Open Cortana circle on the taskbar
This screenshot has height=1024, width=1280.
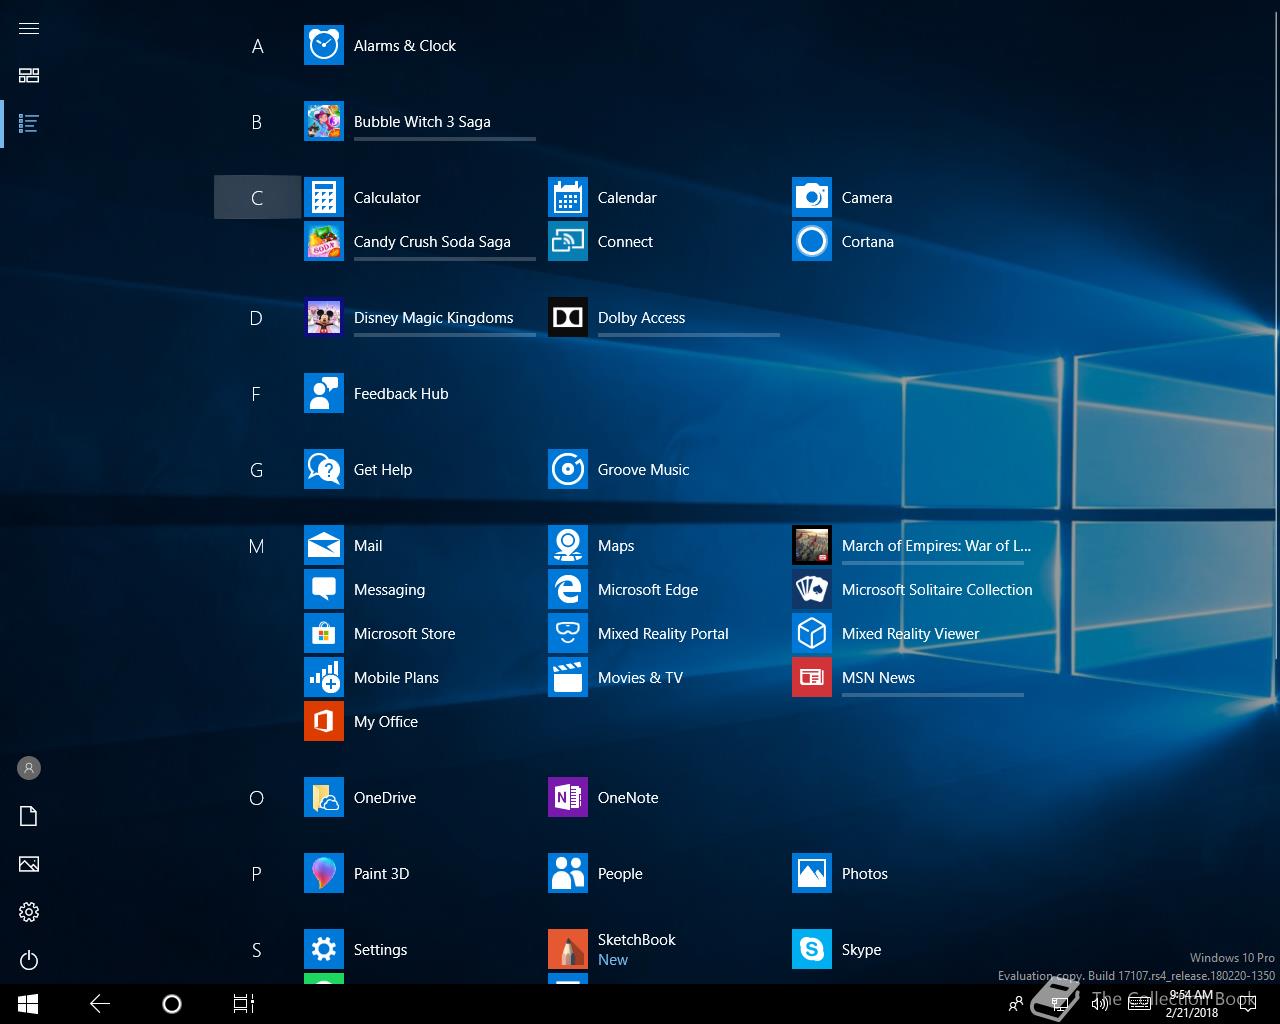coord(172,1004)
